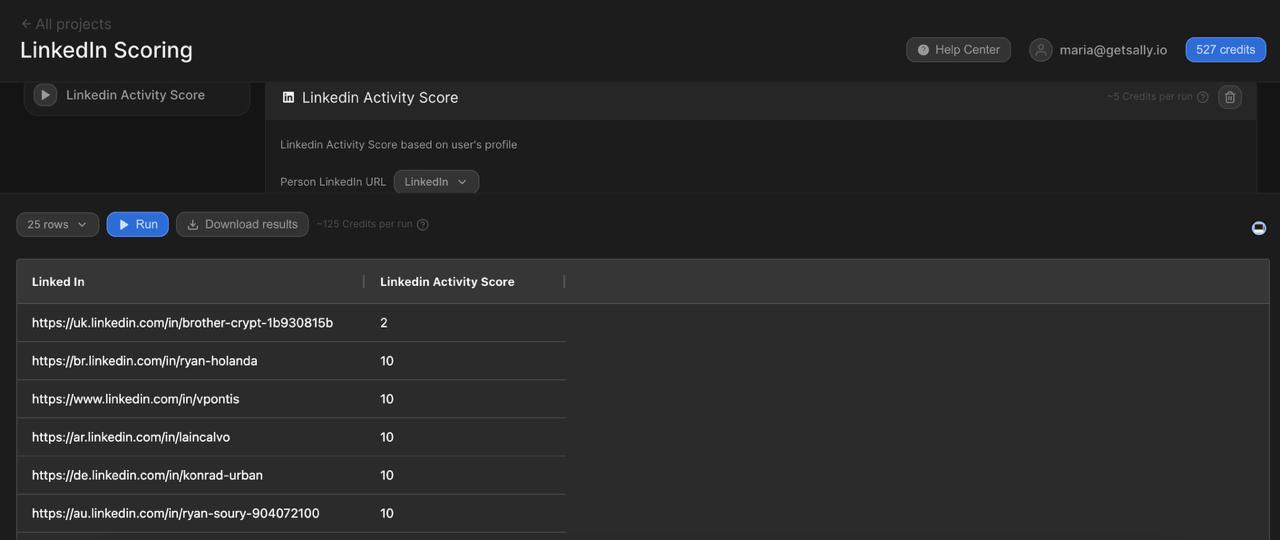The width and height of the screenshot is (1280, 540).
Task: Select the konrad-urban URL cell
Action: (x=190, y=475)
